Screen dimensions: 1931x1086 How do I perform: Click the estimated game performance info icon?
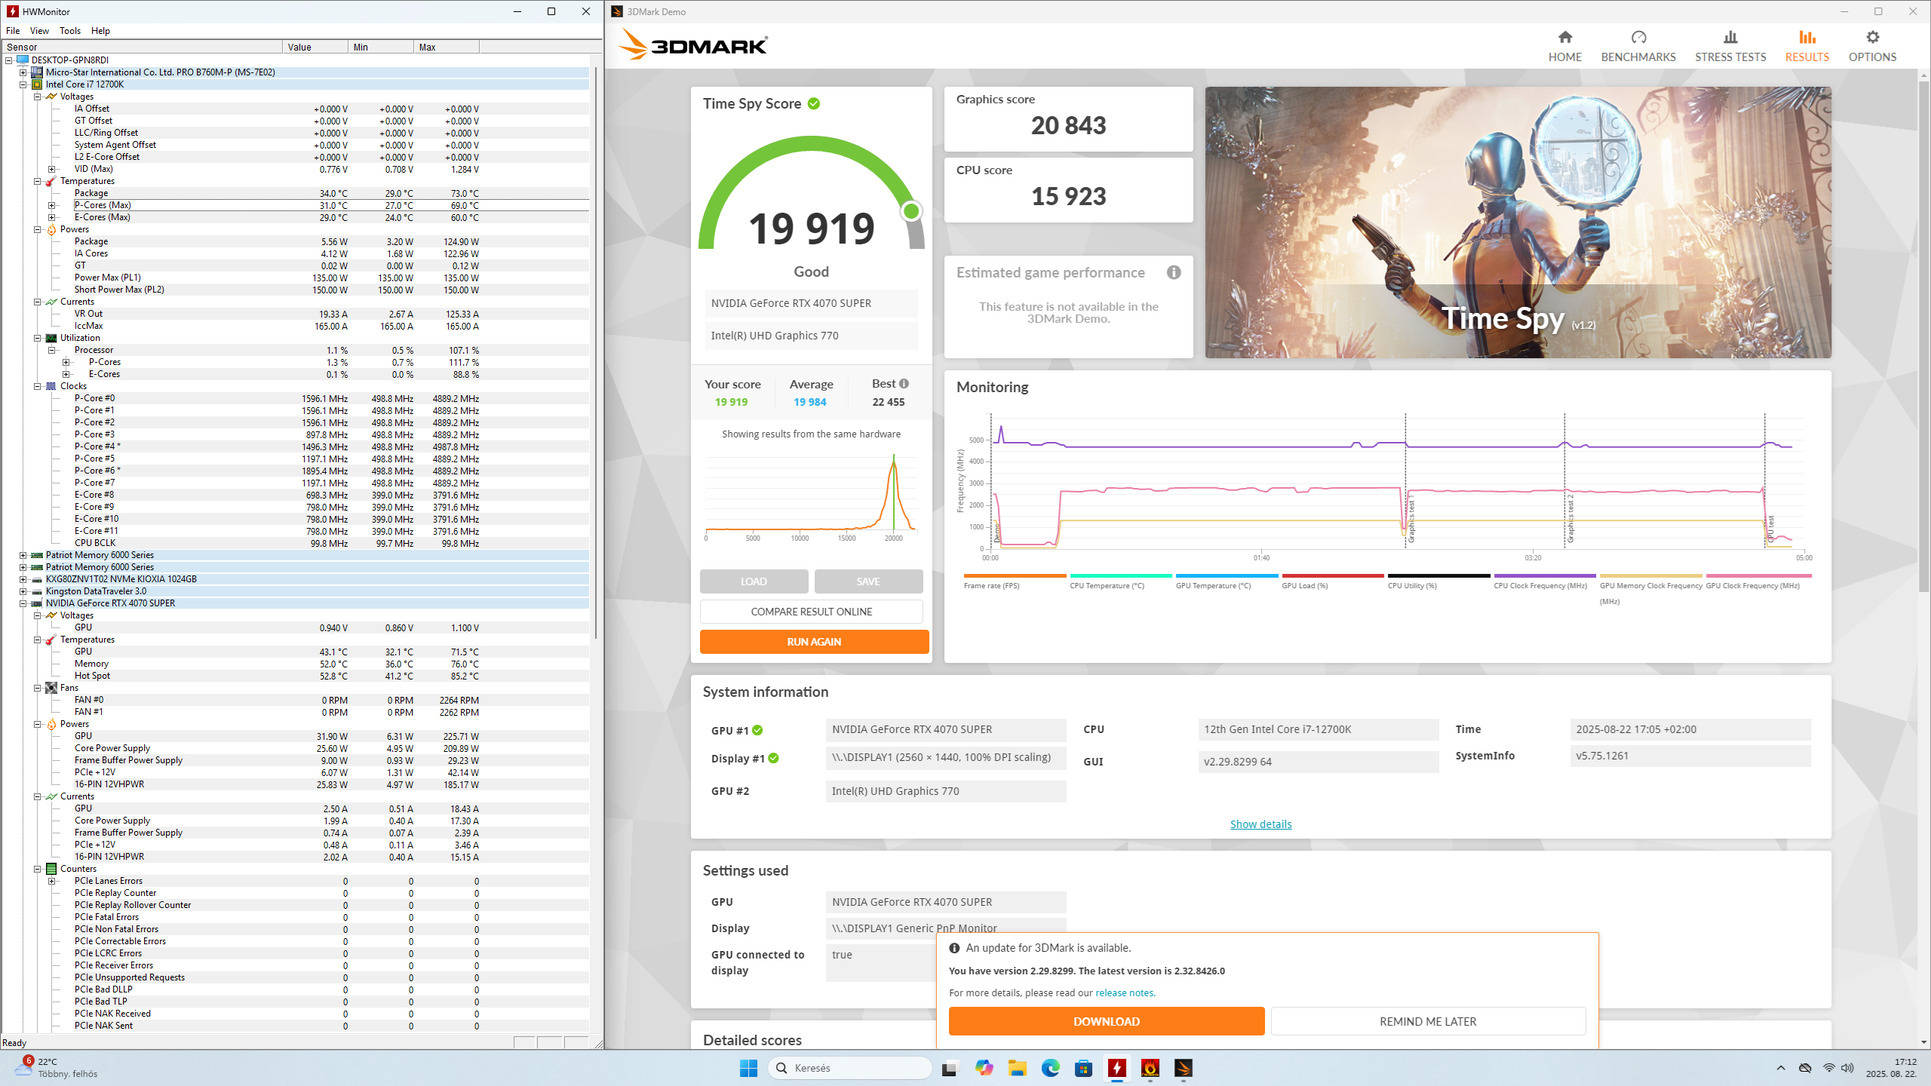(1173, 272)
